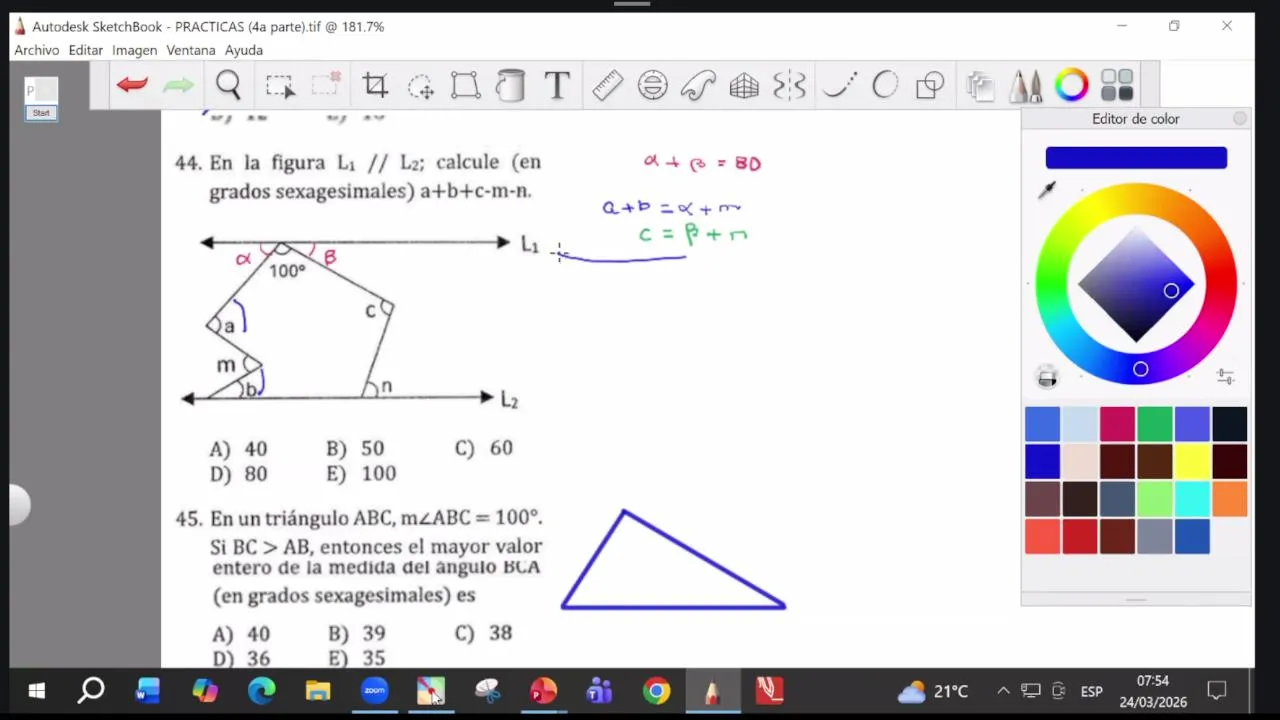The width and height of the screenshot is (1280, 720).
Task: Open the Layer Editor panel
Action: (x=980, y=86)
